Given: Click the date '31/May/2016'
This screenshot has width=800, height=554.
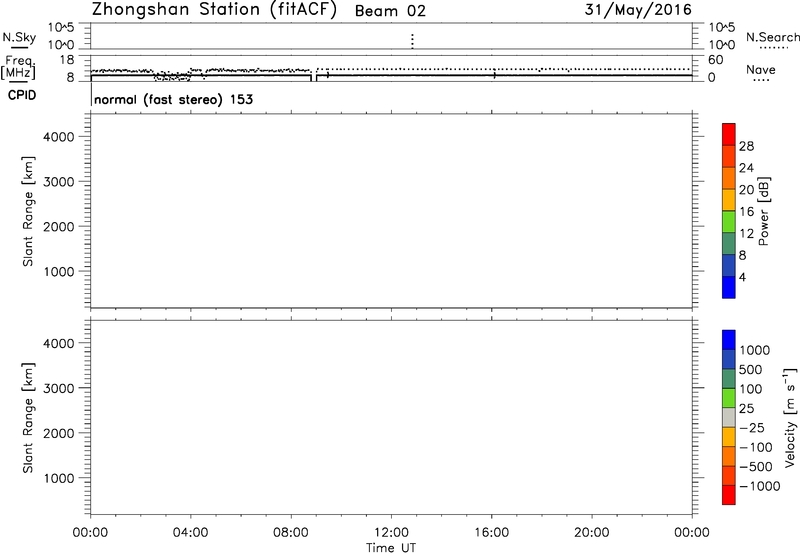Looking at the screenshot, I should (x=638, y=10).
